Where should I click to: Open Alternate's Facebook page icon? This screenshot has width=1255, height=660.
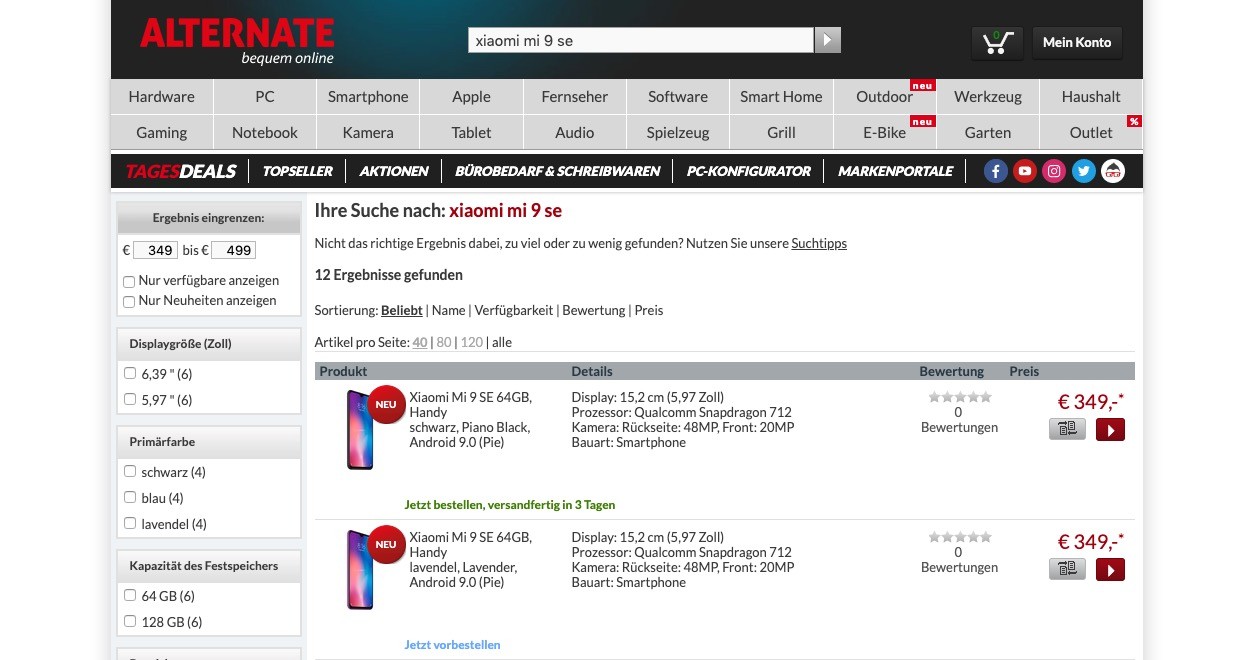click(995, 171)
